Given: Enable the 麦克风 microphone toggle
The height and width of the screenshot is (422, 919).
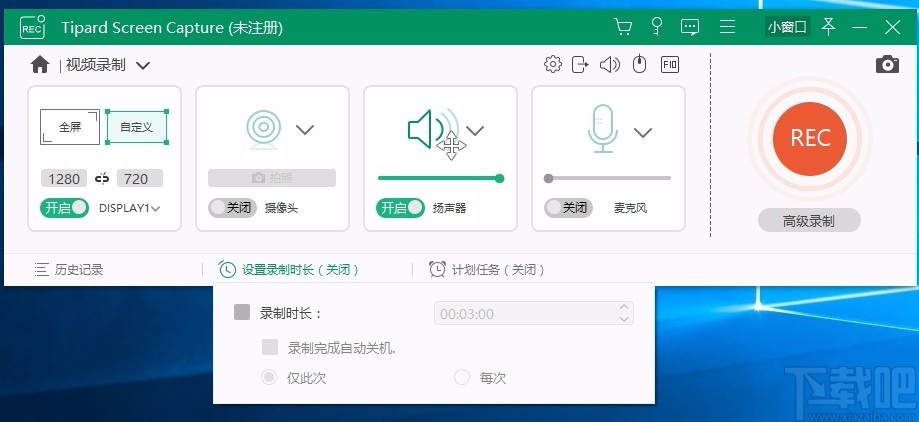Looking at the screenshot, I should (x=569, y=208).
